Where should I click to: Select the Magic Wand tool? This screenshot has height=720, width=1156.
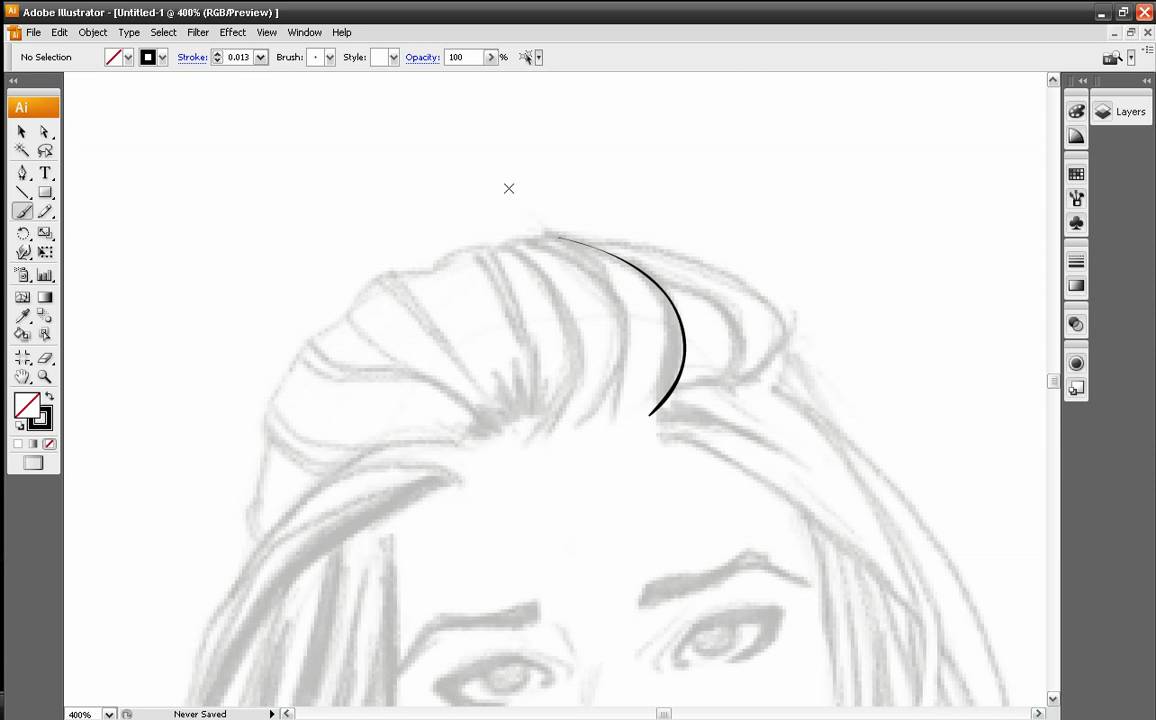(x=22, y=150)
